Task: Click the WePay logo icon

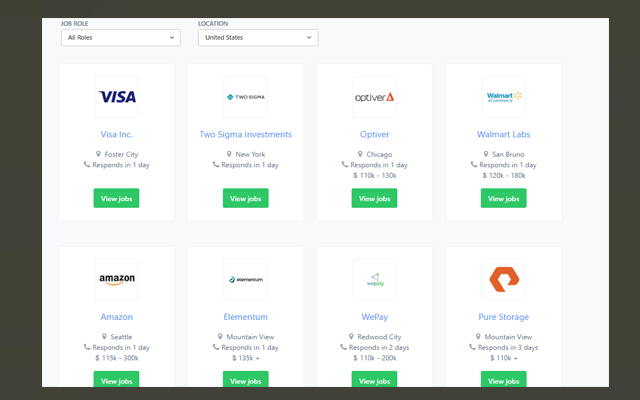Action: [374, 279]
